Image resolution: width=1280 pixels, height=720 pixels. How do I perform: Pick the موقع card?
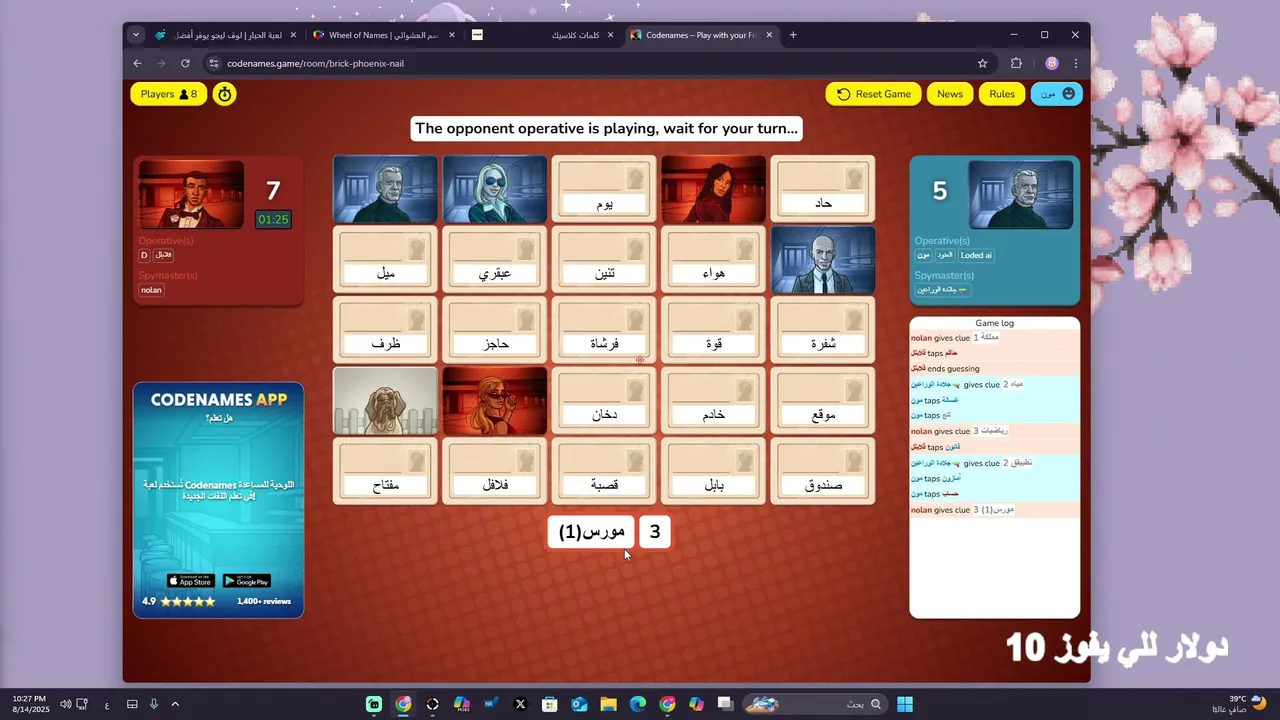click(823, 401)
